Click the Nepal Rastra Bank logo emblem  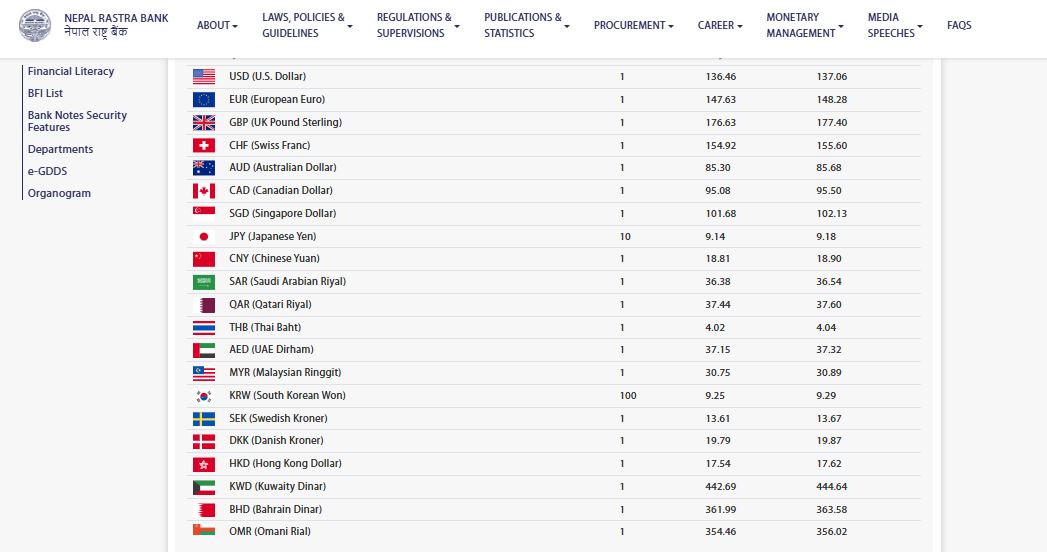37,25
